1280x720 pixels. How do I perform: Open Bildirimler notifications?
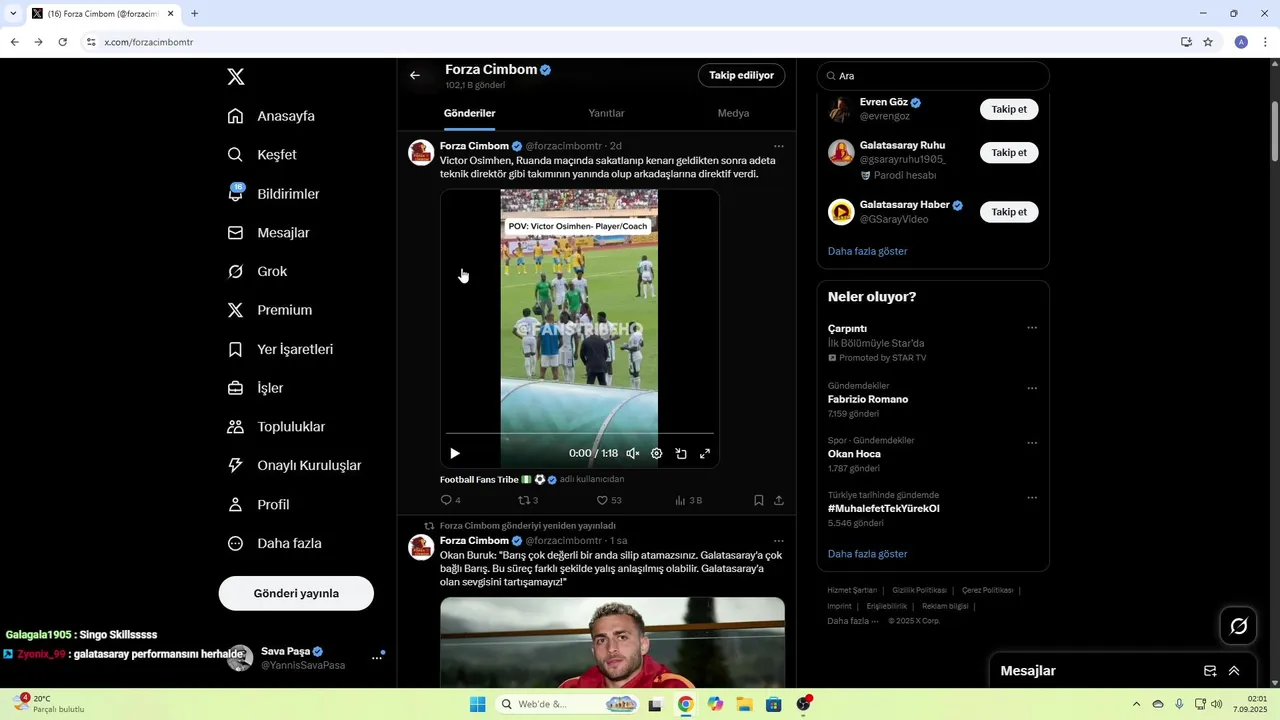[x=273, y=194]
